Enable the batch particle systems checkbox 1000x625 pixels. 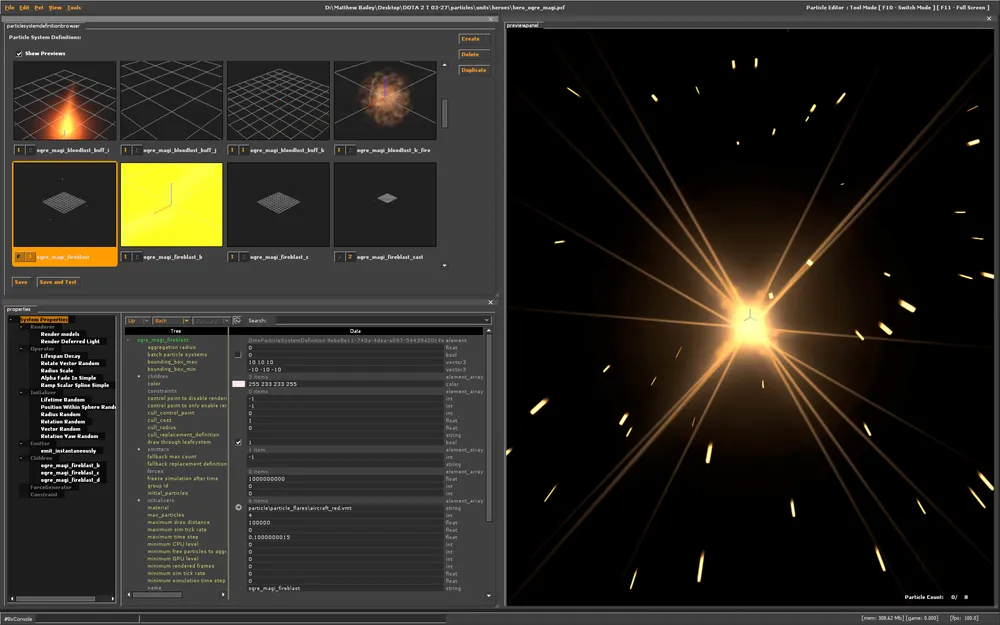pos(238,354)
